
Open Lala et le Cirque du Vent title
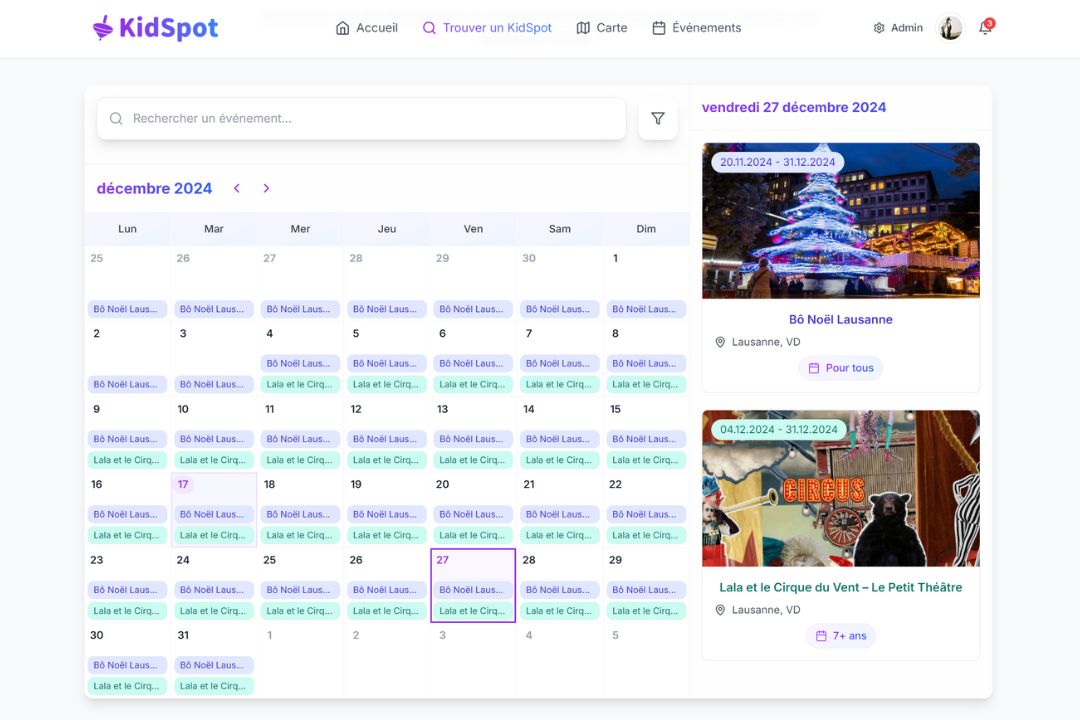(x=840, y=587)
